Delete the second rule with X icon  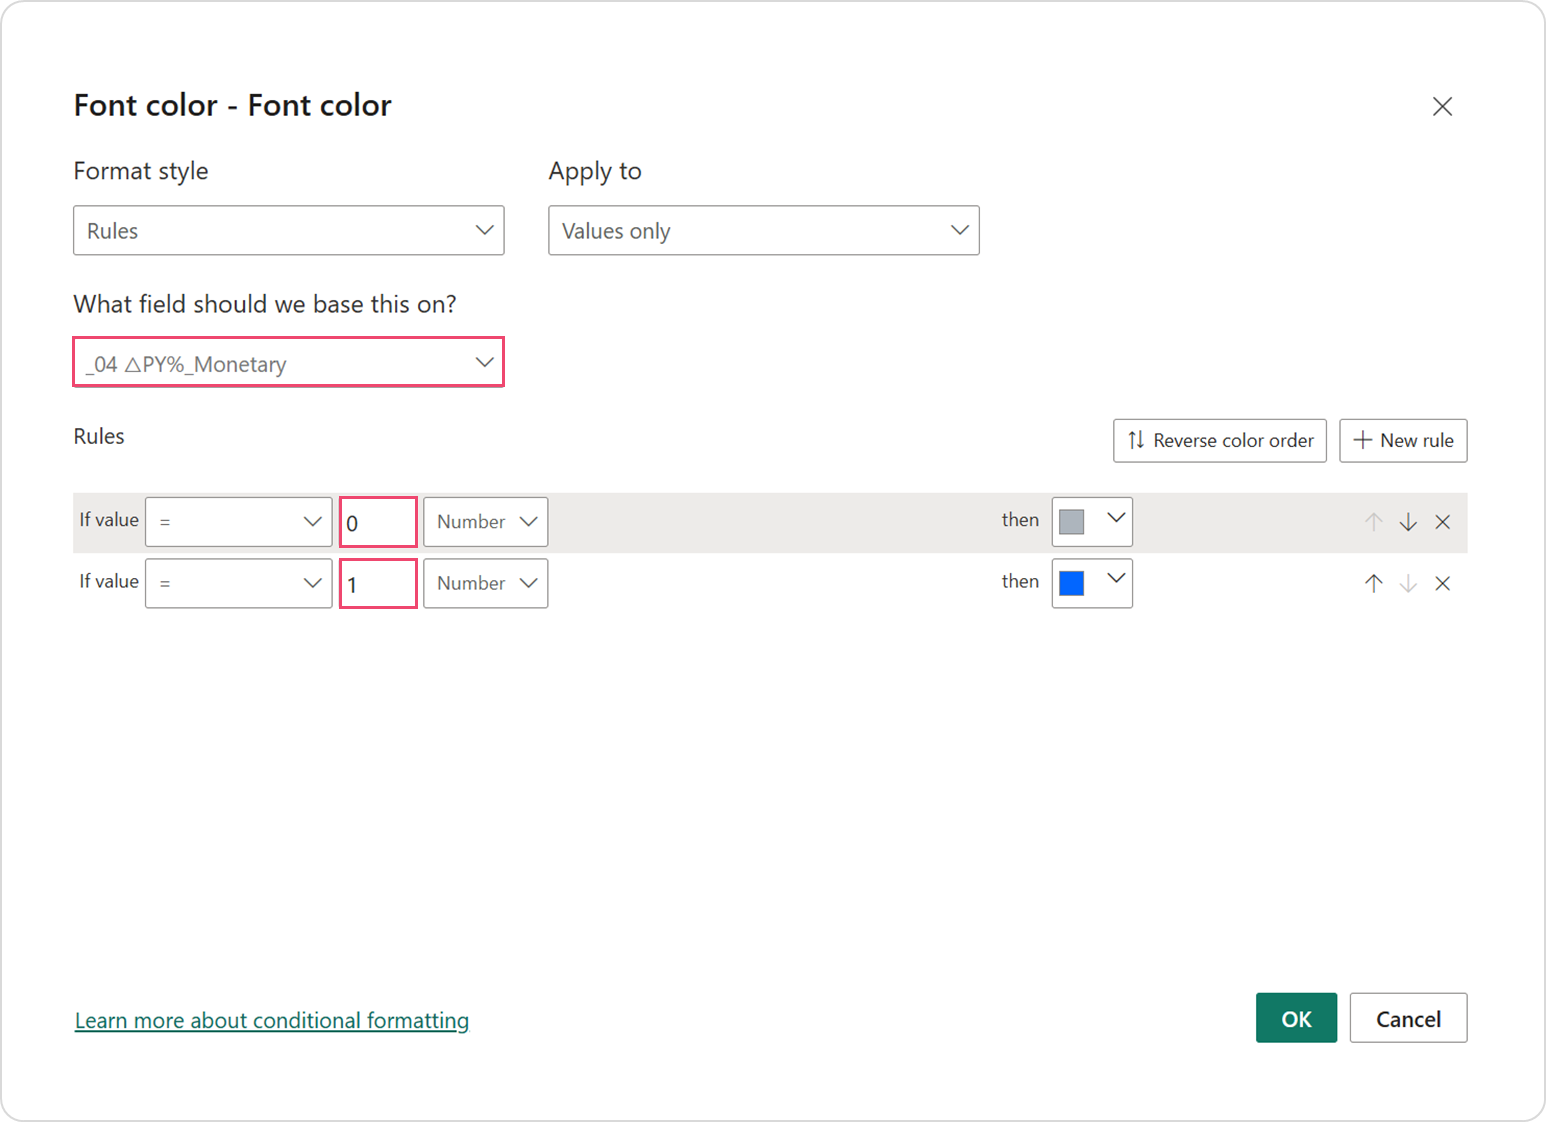[1443, 584]
